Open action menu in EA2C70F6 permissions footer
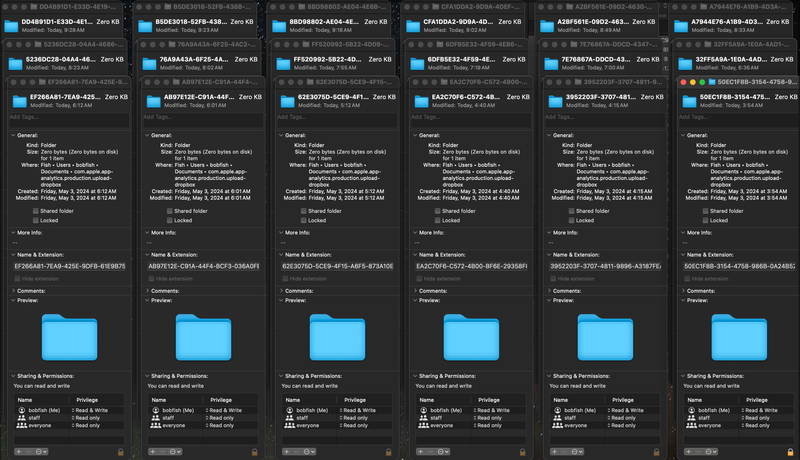The image size is (800, 460). click(443, 451)
